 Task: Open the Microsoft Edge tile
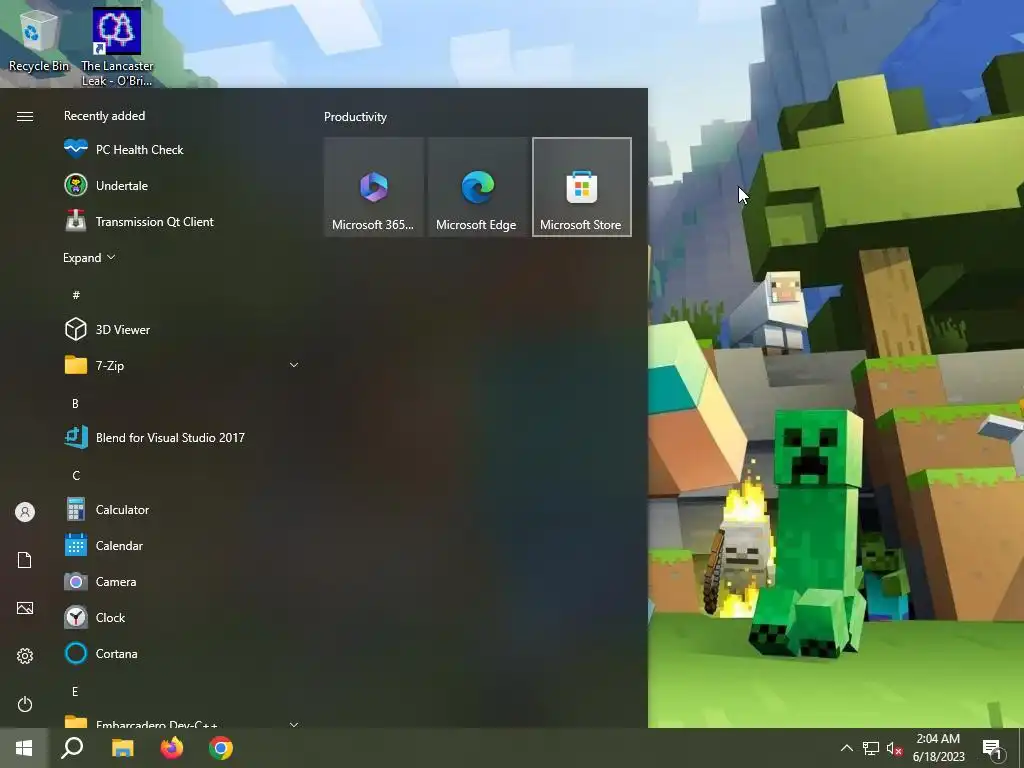pos(477,187)
